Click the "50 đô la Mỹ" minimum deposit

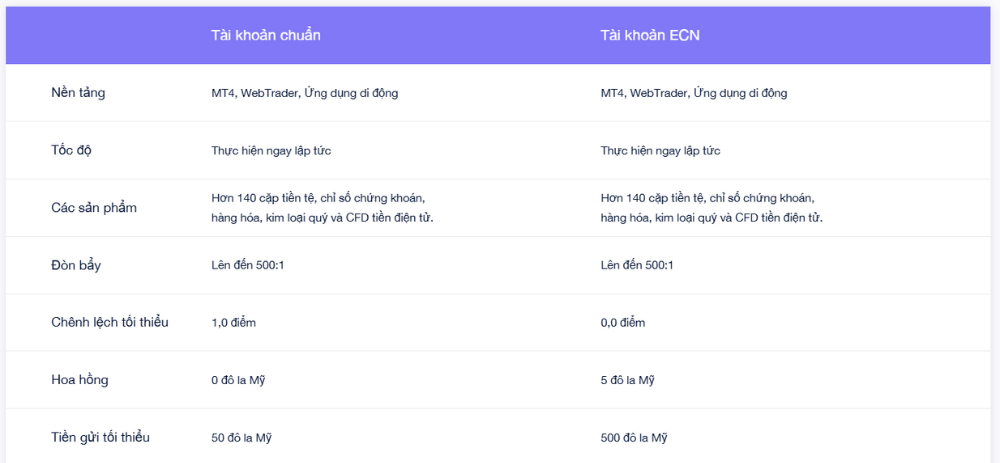tap(241, 438)
